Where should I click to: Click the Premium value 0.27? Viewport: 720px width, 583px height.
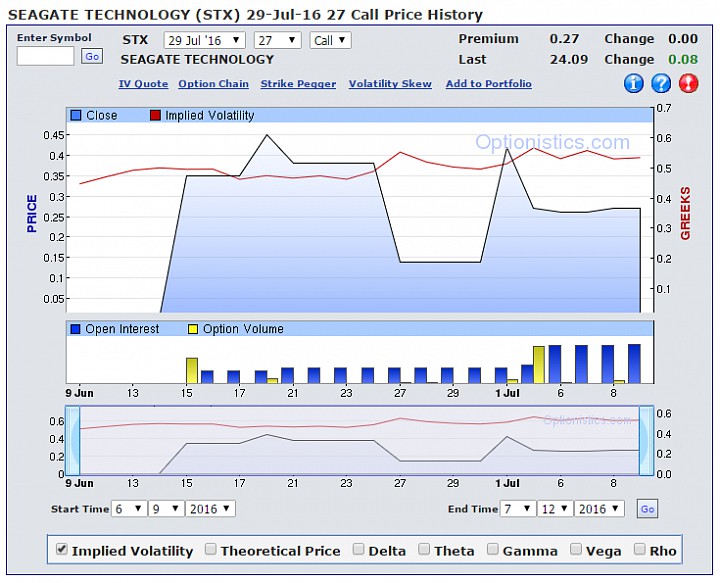[x=564, y=39]
